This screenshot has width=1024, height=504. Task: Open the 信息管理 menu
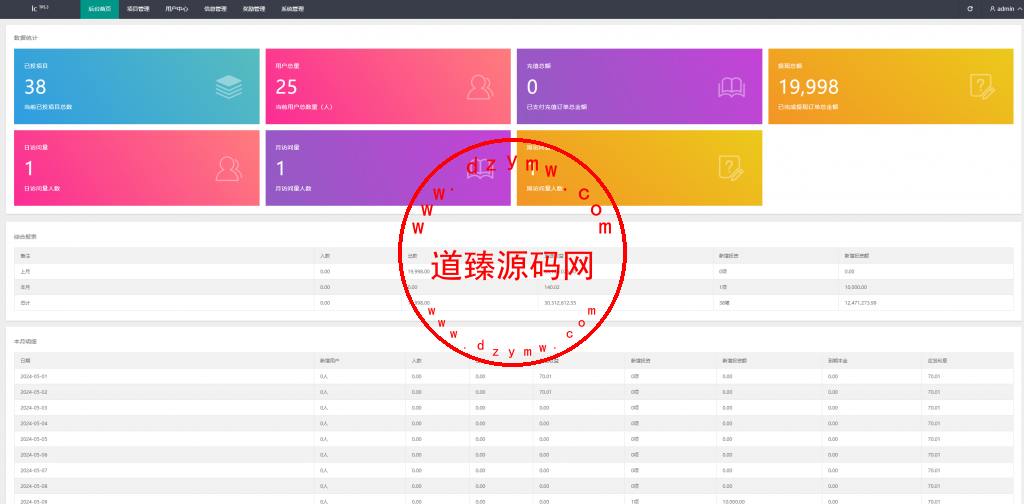pos(215,9)
